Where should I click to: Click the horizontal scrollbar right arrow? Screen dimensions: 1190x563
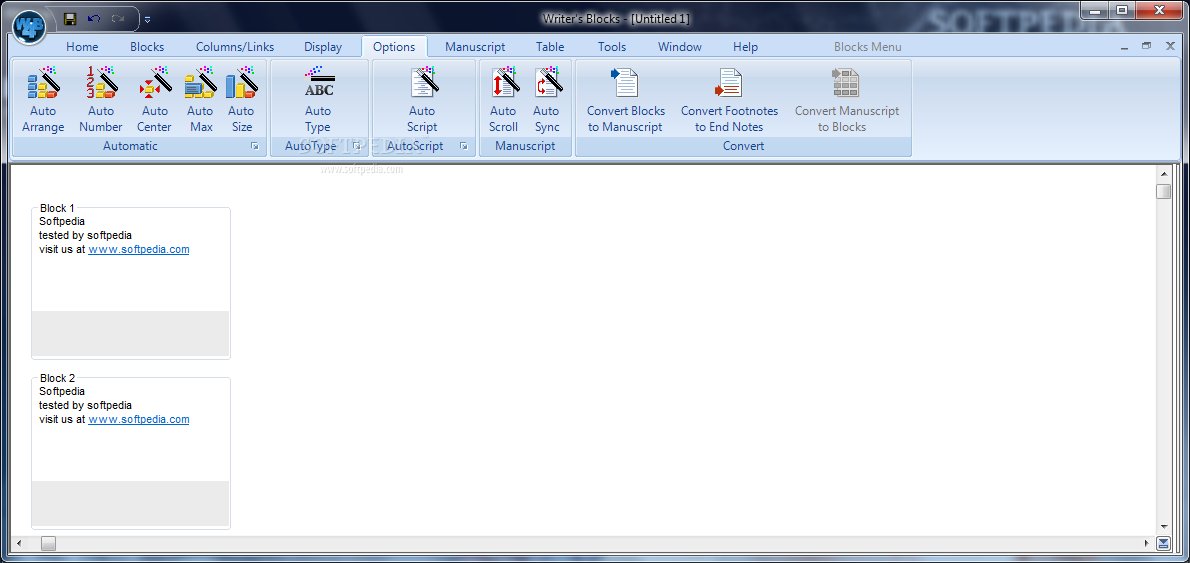tap(1148, 543)
